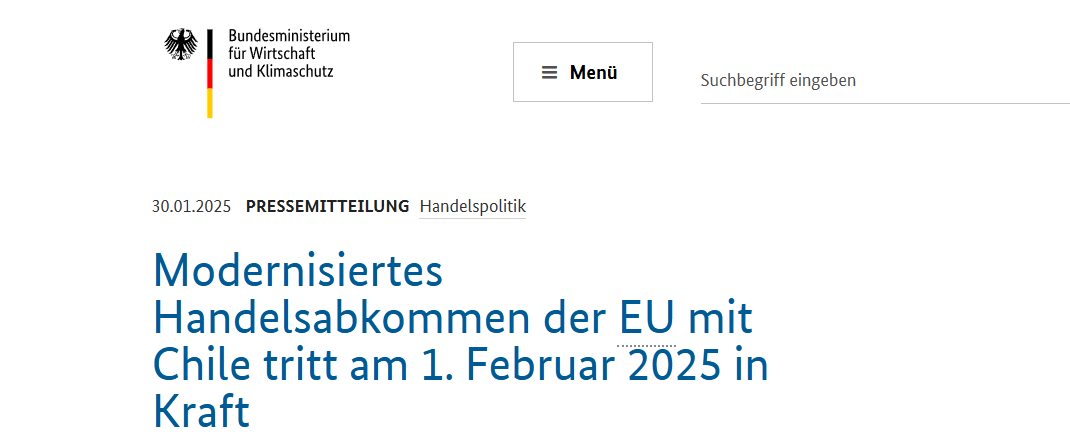The height and width of the screenshot is (445, 1070).
Task: Click the "für Wirtschaft" logo line
Action: [275, 54]
